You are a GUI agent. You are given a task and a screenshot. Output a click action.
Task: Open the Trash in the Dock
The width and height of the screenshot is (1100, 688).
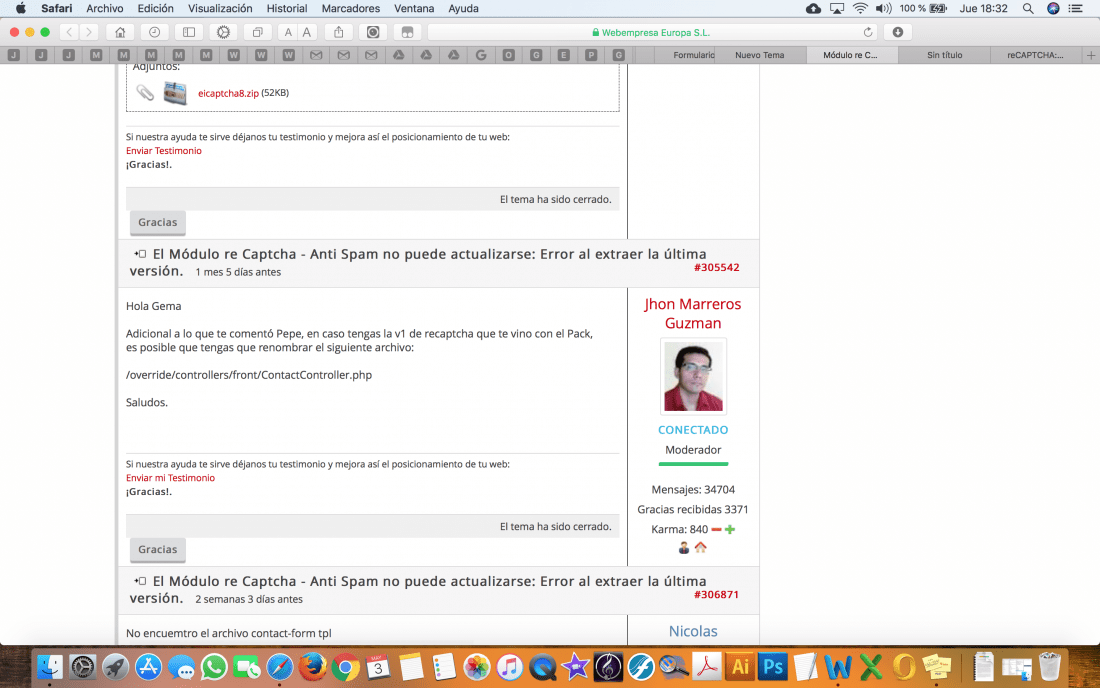point(1050,667)
